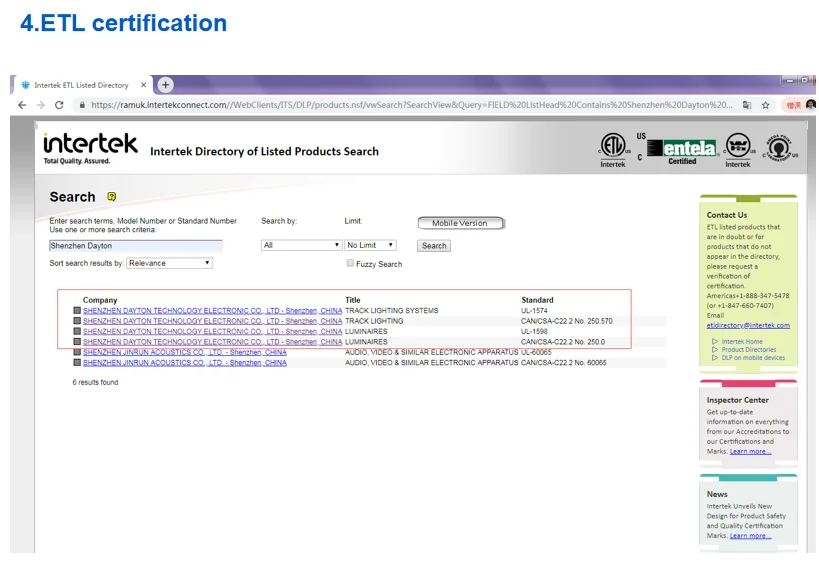
Task: Click the 'Shenzhen Dayton' search text field
Action: [x=135, y=245]
